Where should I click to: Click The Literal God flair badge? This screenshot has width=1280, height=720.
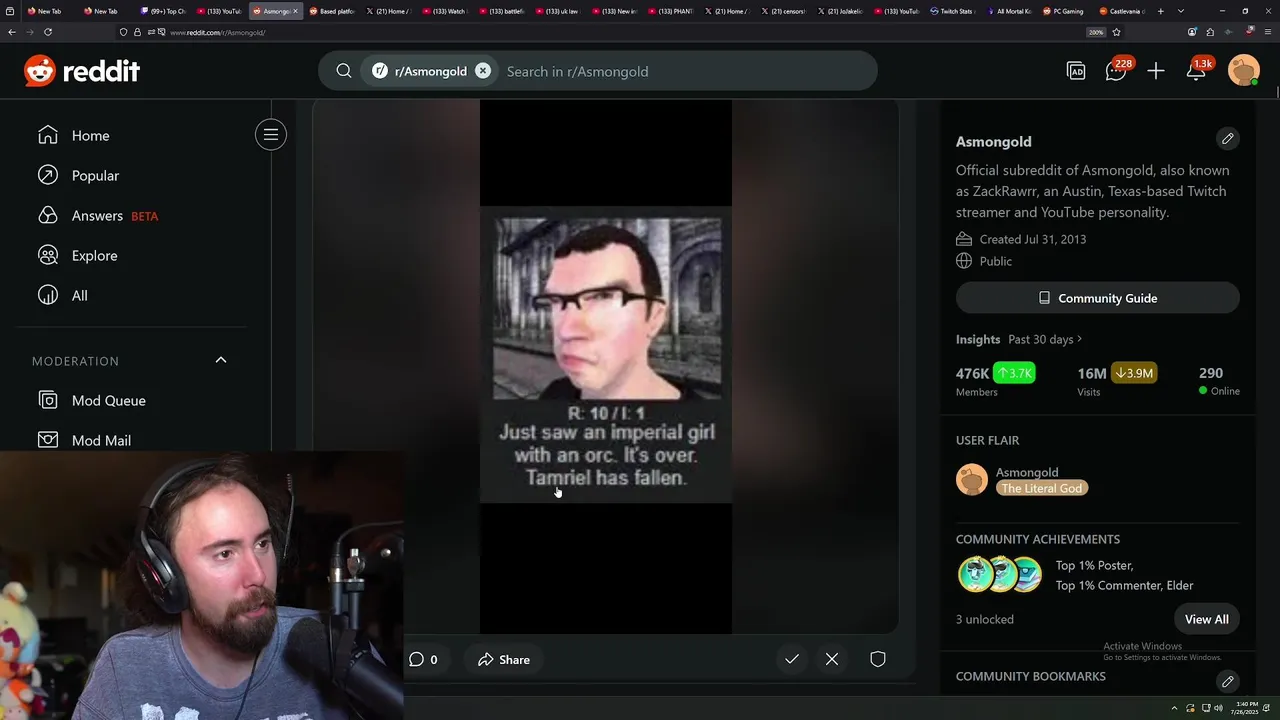coord(1041,488)
